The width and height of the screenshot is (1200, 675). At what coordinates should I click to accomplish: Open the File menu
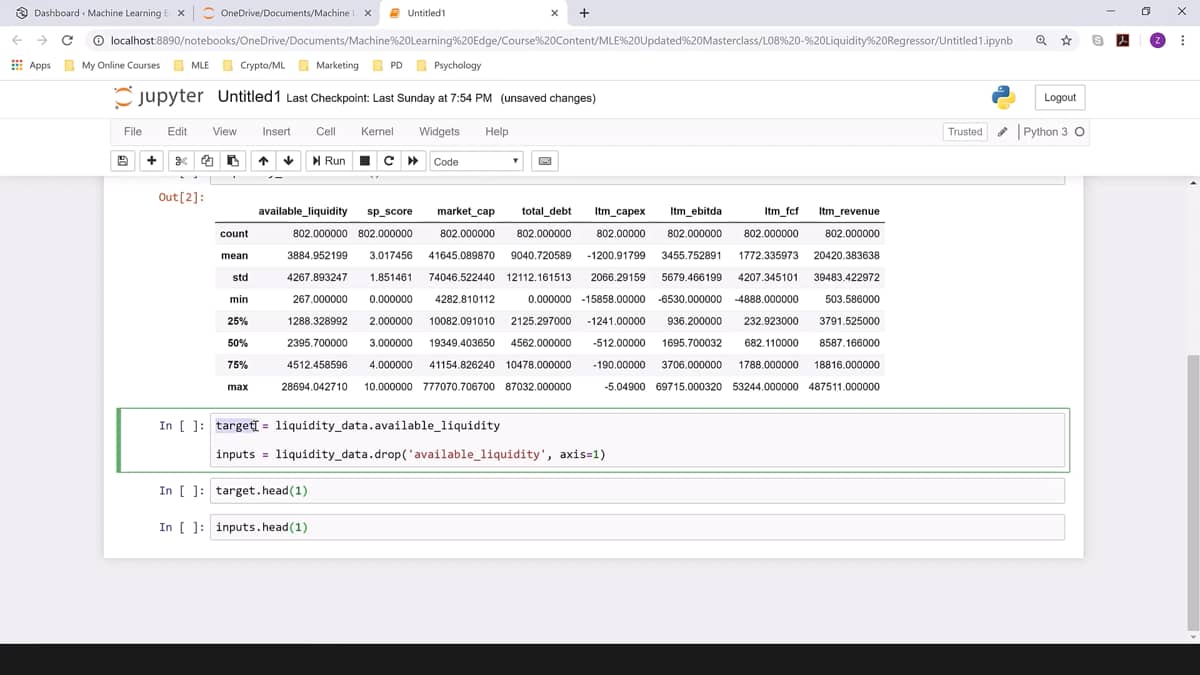pyautogui.click(x=132, y=131)
